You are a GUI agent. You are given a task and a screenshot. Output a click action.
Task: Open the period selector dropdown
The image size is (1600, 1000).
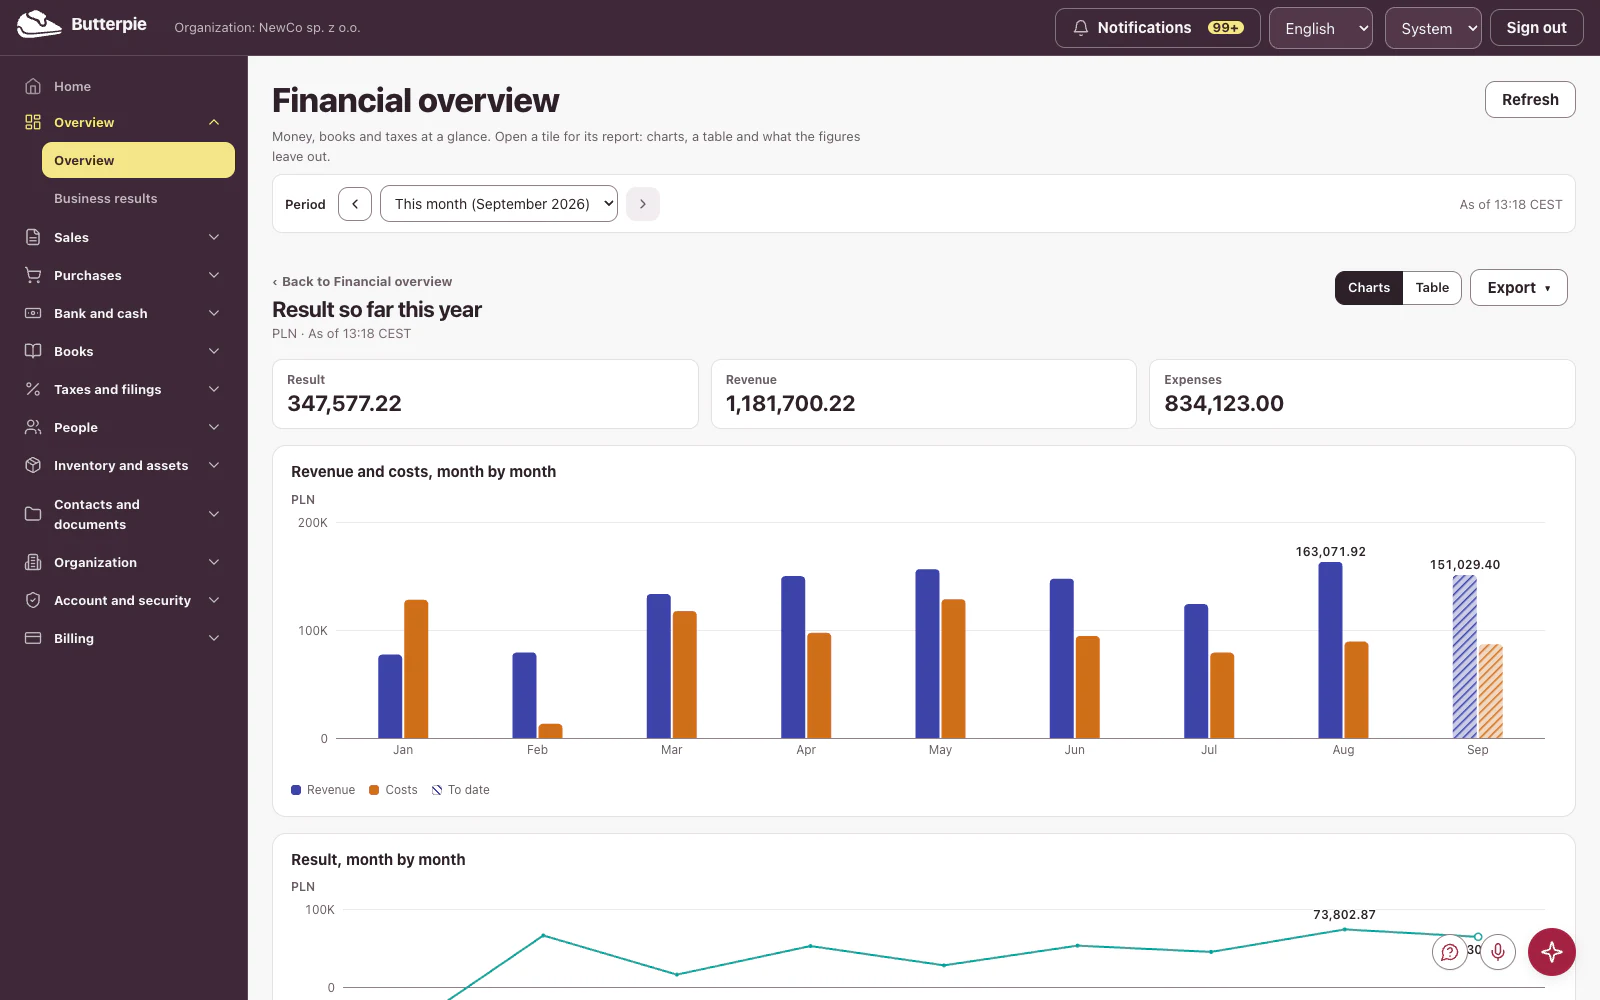click(499, 204)
